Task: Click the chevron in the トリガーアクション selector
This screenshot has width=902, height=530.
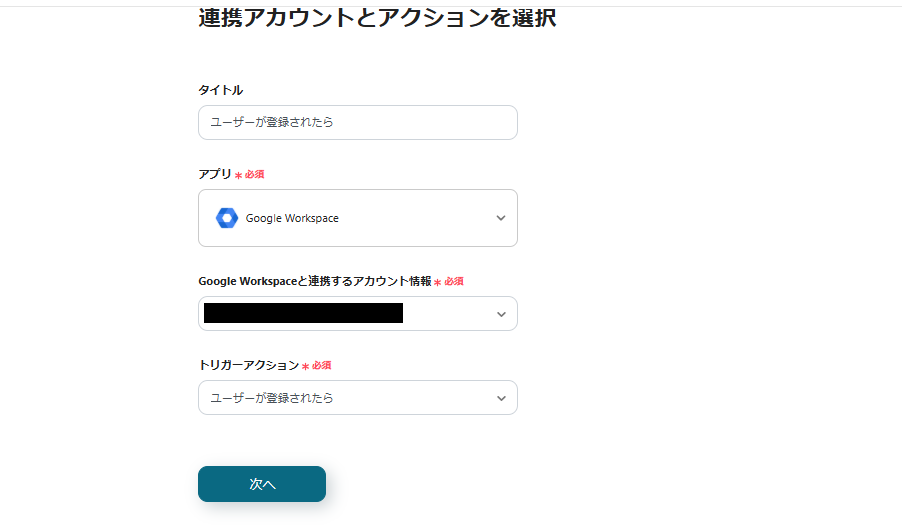Action: click(501, 398)
